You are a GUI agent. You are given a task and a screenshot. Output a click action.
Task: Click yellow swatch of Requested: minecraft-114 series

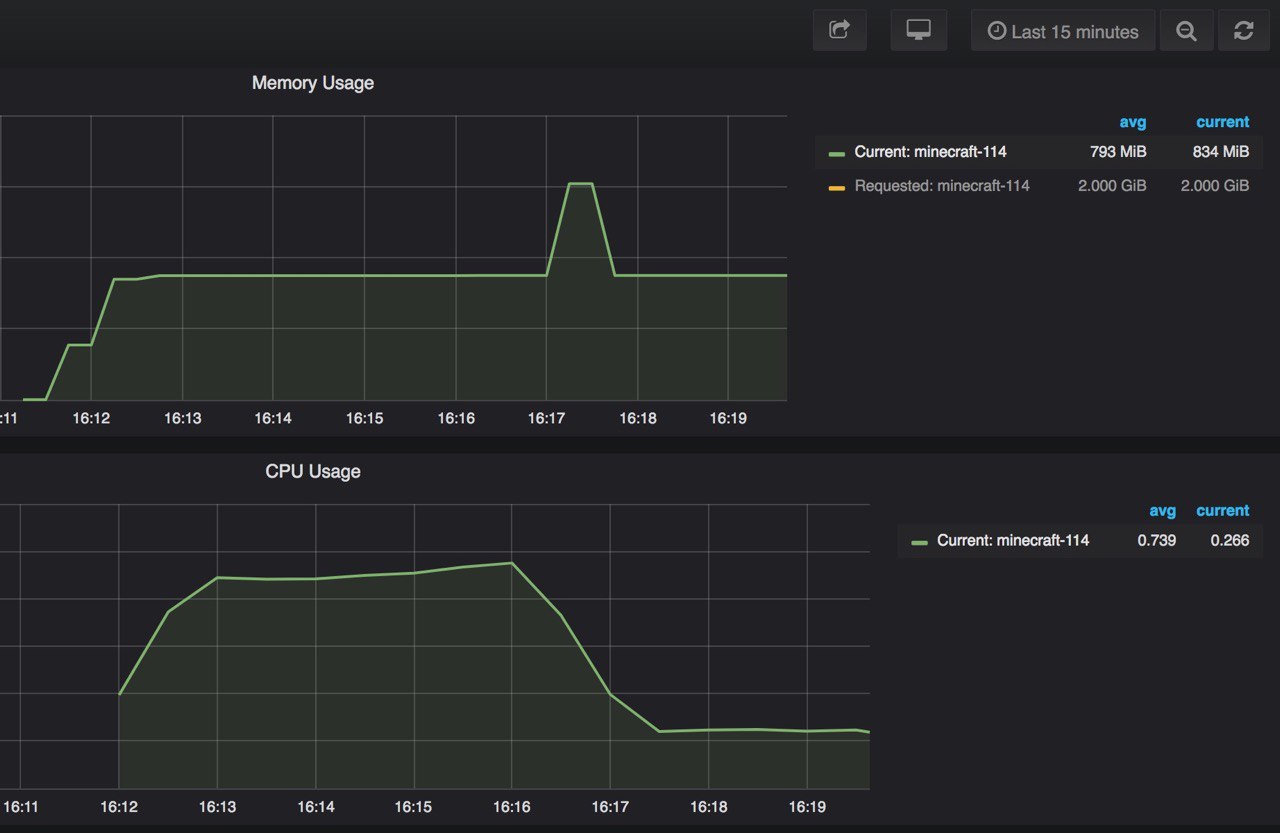tap(837, 187)
